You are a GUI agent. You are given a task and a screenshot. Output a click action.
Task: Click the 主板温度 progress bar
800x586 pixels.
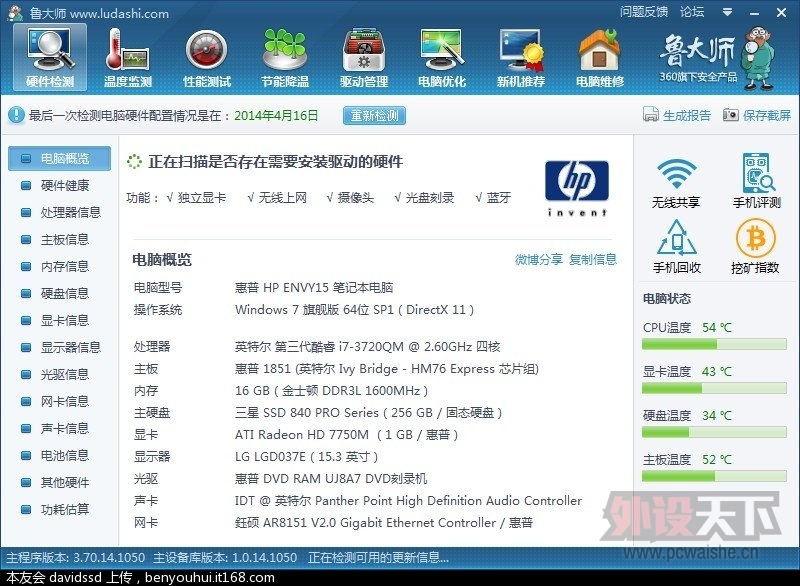[714, 477]
